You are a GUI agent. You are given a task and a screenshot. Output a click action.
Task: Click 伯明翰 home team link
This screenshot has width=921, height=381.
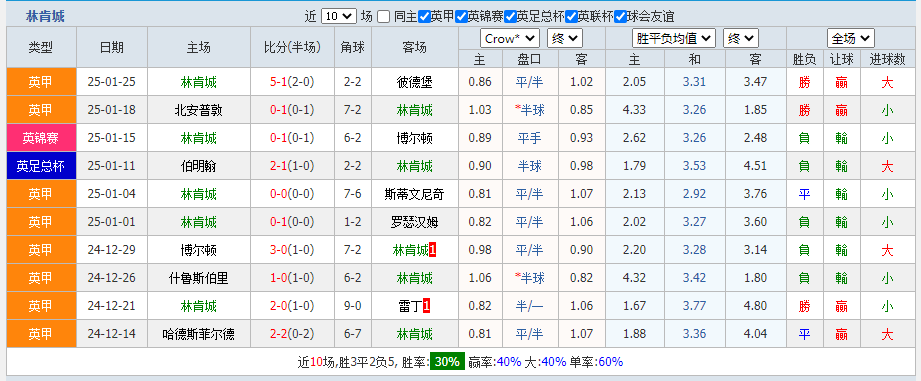199,167
